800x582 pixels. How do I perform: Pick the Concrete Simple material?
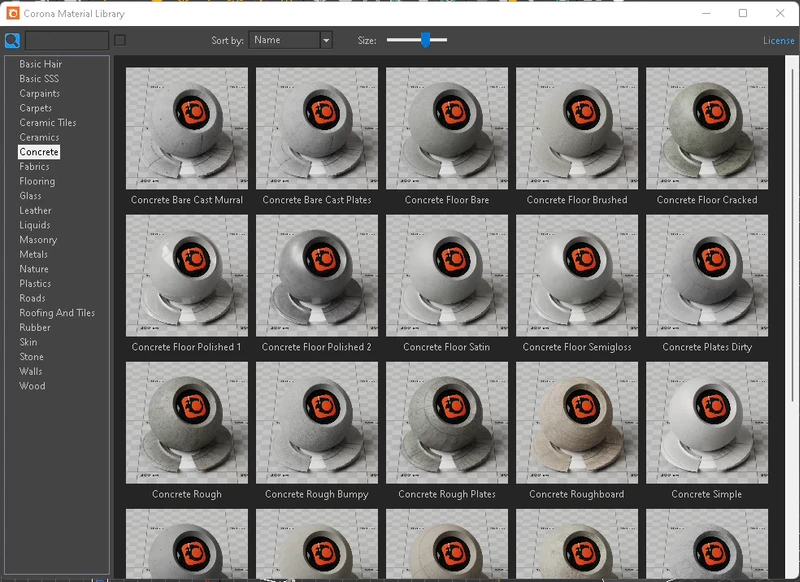(707, 422)
